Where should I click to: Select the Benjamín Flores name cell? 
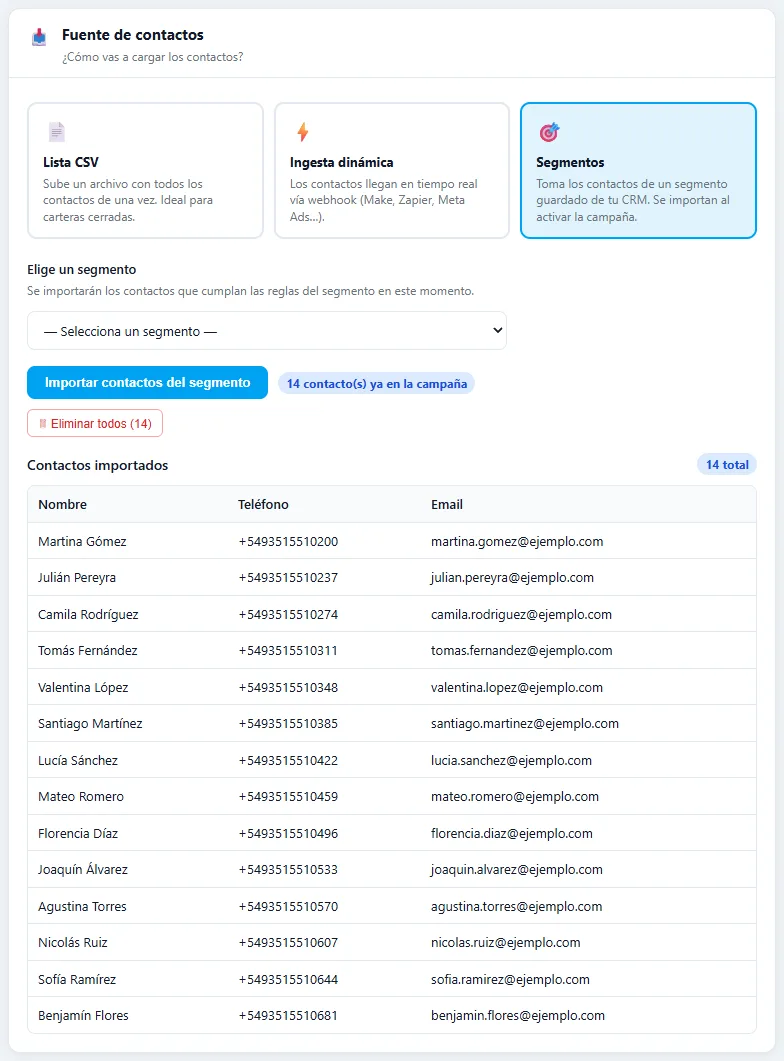point(83,1016)
